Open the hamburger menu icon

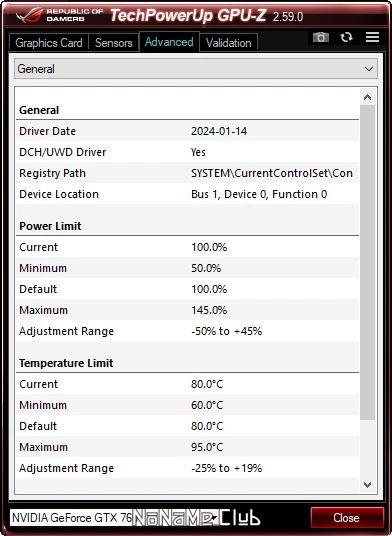[372, 37]
